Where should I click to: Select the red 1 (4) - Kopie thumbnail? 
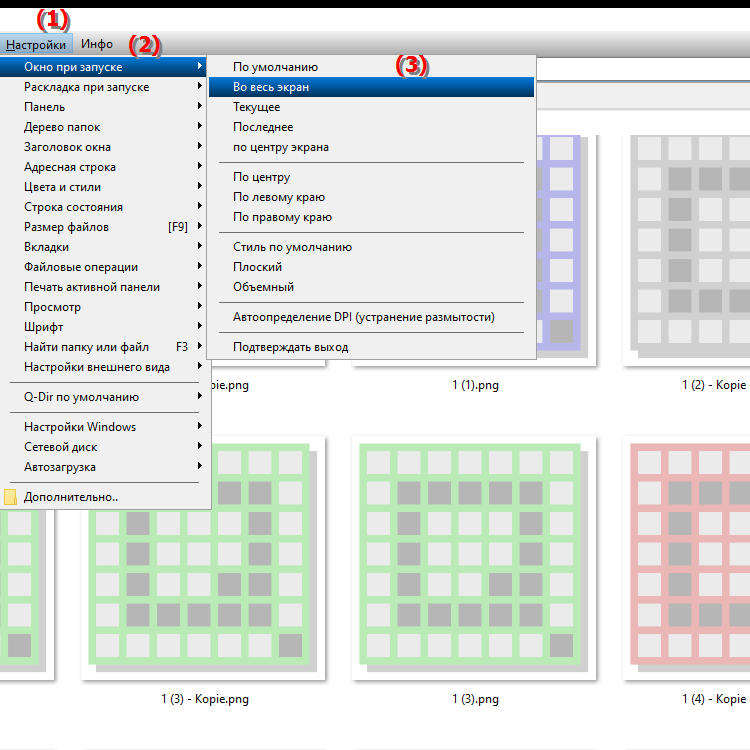click(686, 558)
